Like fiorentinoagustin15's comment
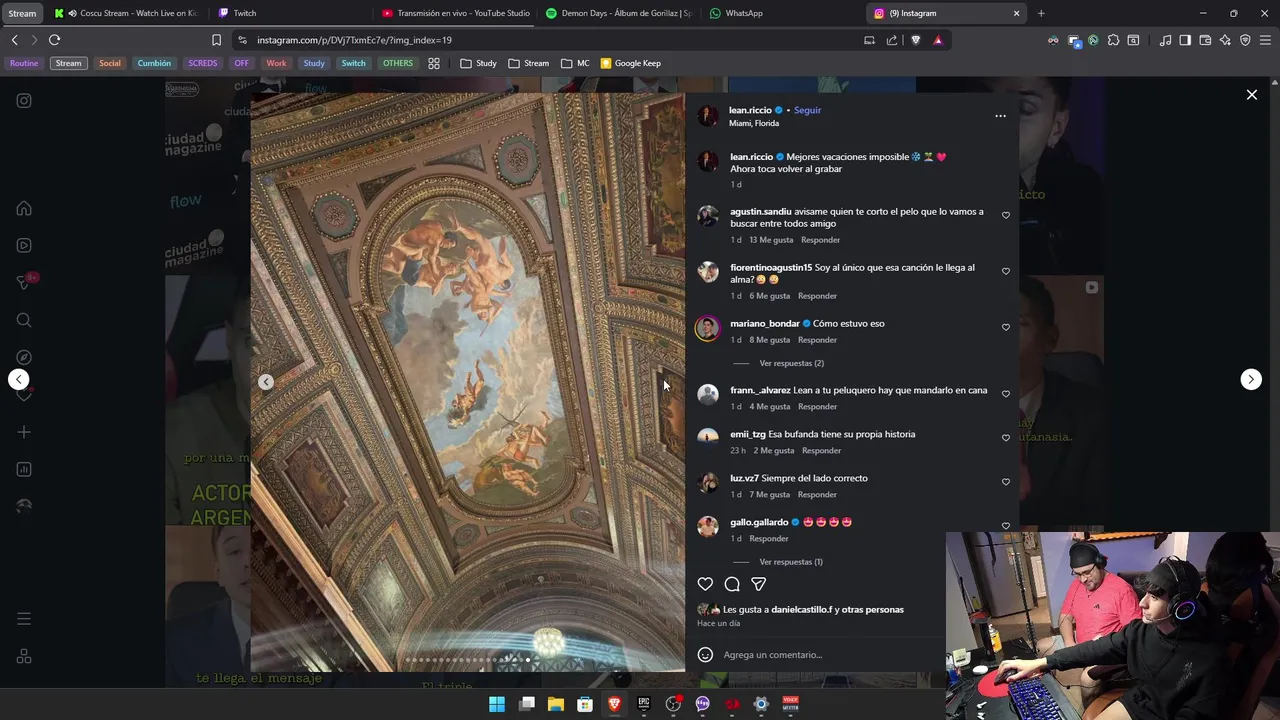1280x720 pixels. (x=1006, y=271)
